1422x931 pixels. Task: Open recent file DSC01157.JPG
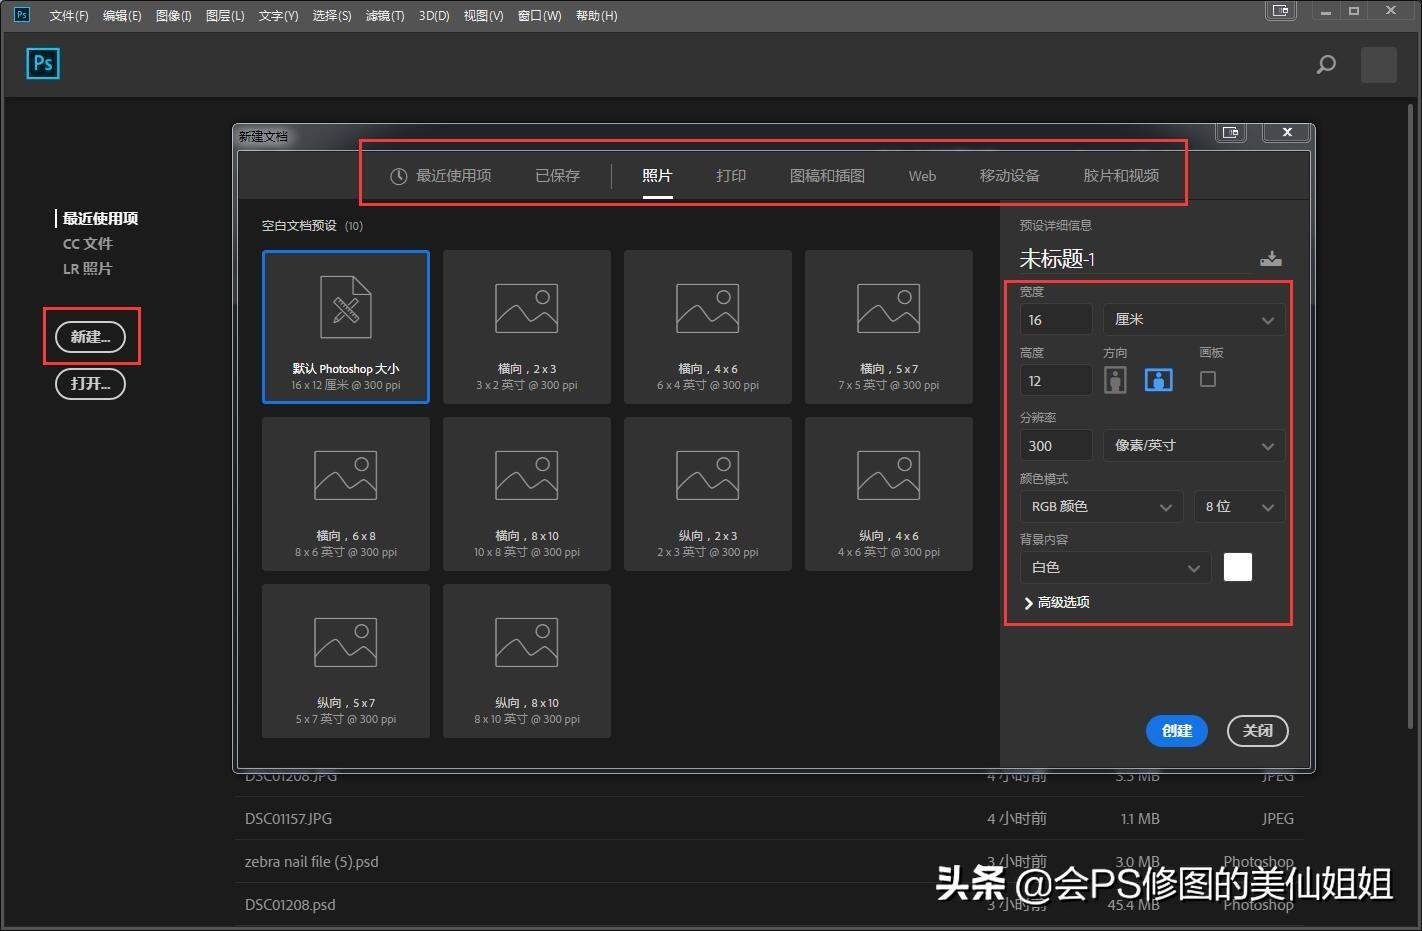click(x=770, y=818)
